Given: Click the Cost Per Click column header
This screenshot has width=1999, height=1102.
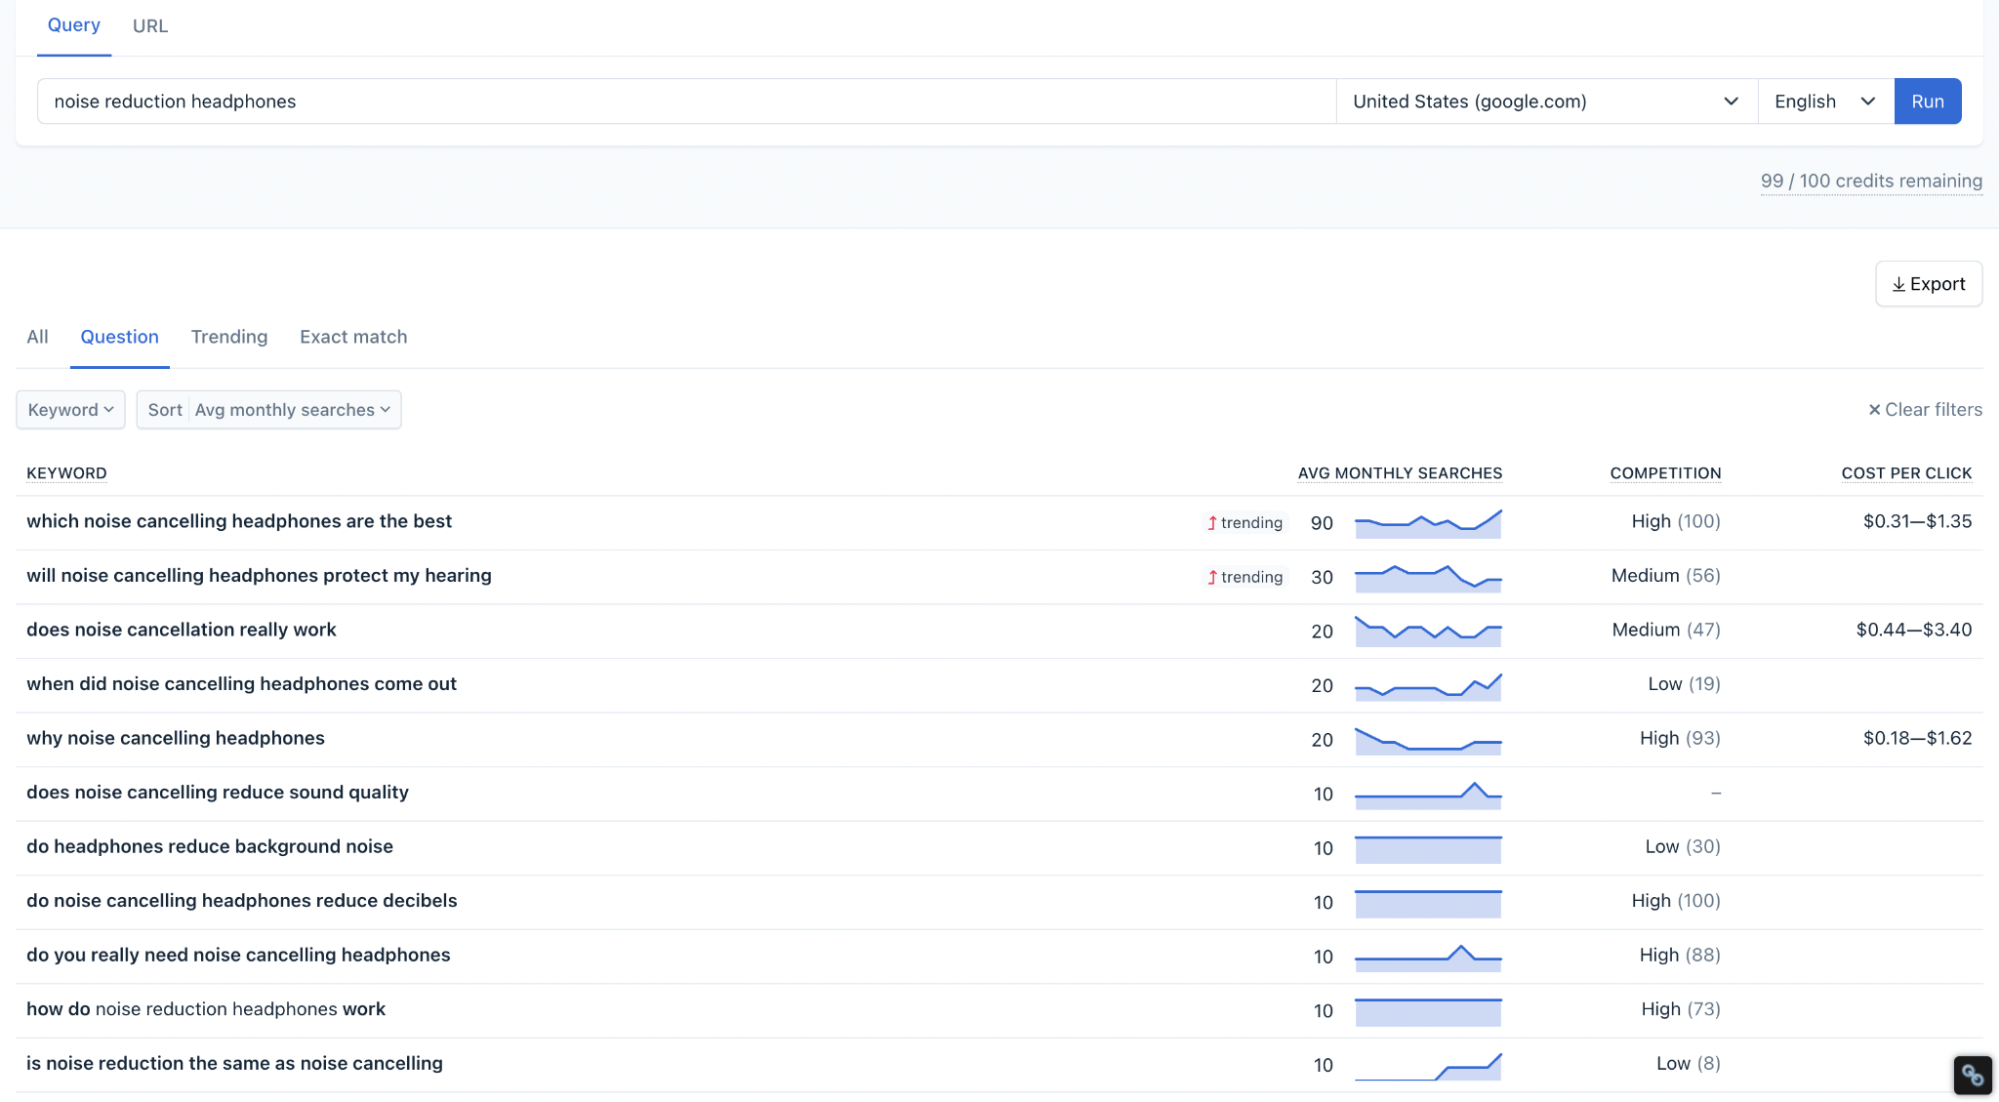Looking at the screenshot, I should [1906, 473].
